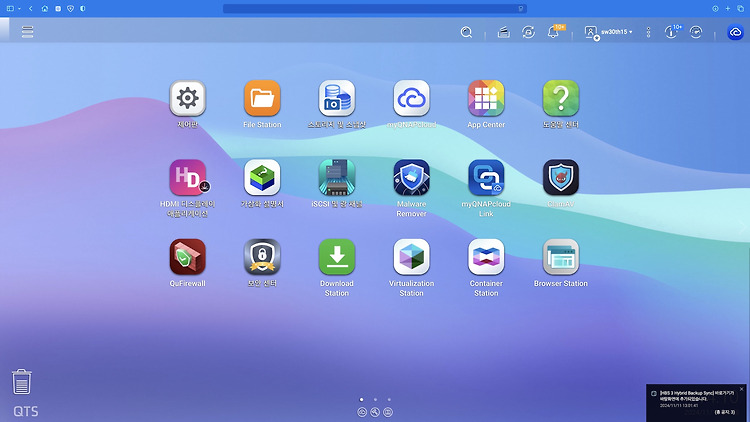
Task: Launch ClamAV antivirus
Action: [561, 178]
